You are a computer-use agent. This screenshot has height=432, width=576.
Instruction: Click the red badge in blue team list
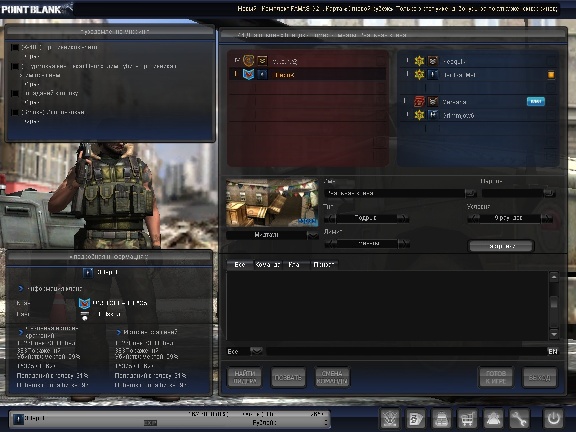[x=419, y=101]
